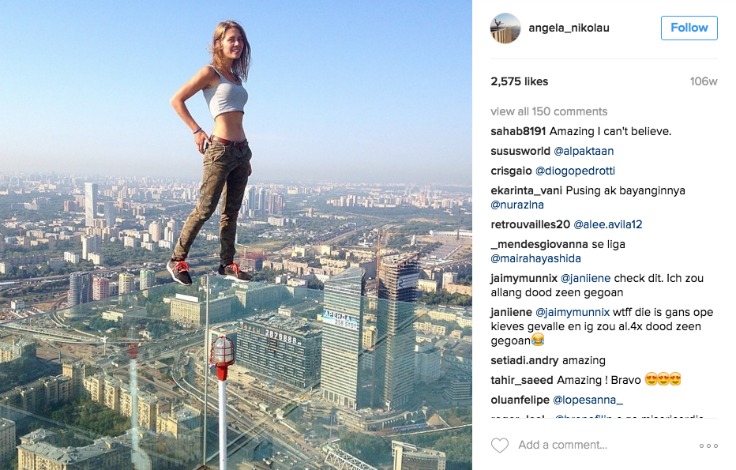736x470 pixels.
Task: Open the 106w post timestamp
Action: (x=704, y=81)
